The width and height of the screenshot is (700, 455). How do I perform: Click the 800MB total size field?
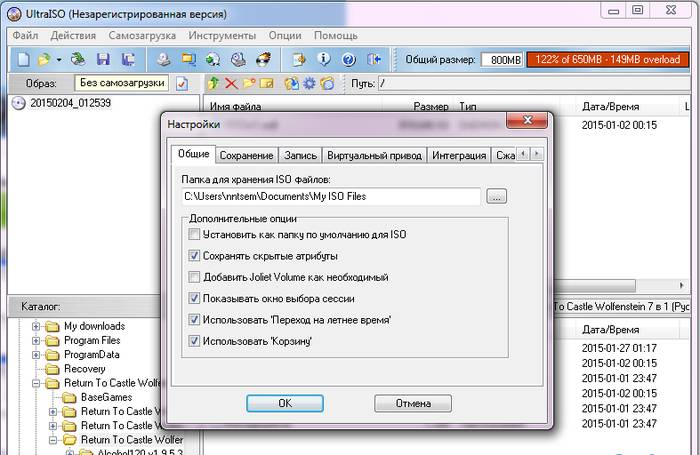502,60
